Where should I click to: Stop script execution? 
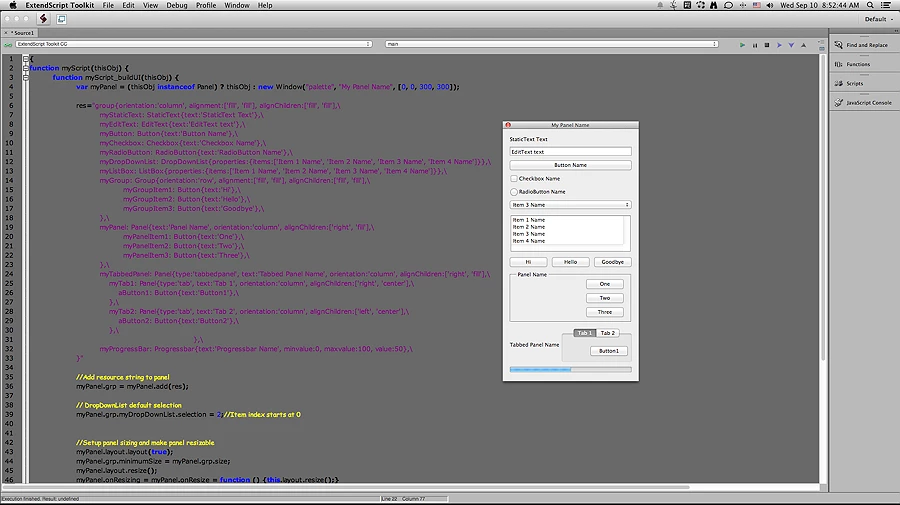[767, 45]
